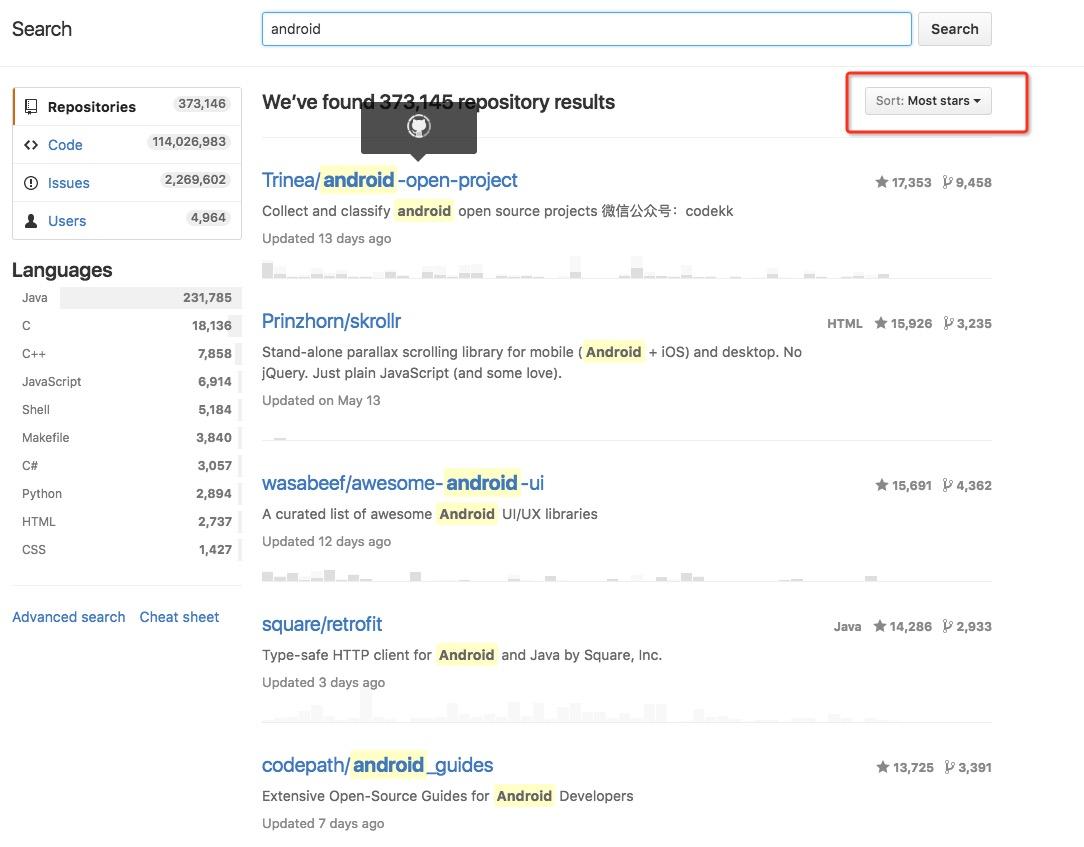Click the star icon for square/retrofit
This screenshot has height=847, width=1084.
coord(879,626)
